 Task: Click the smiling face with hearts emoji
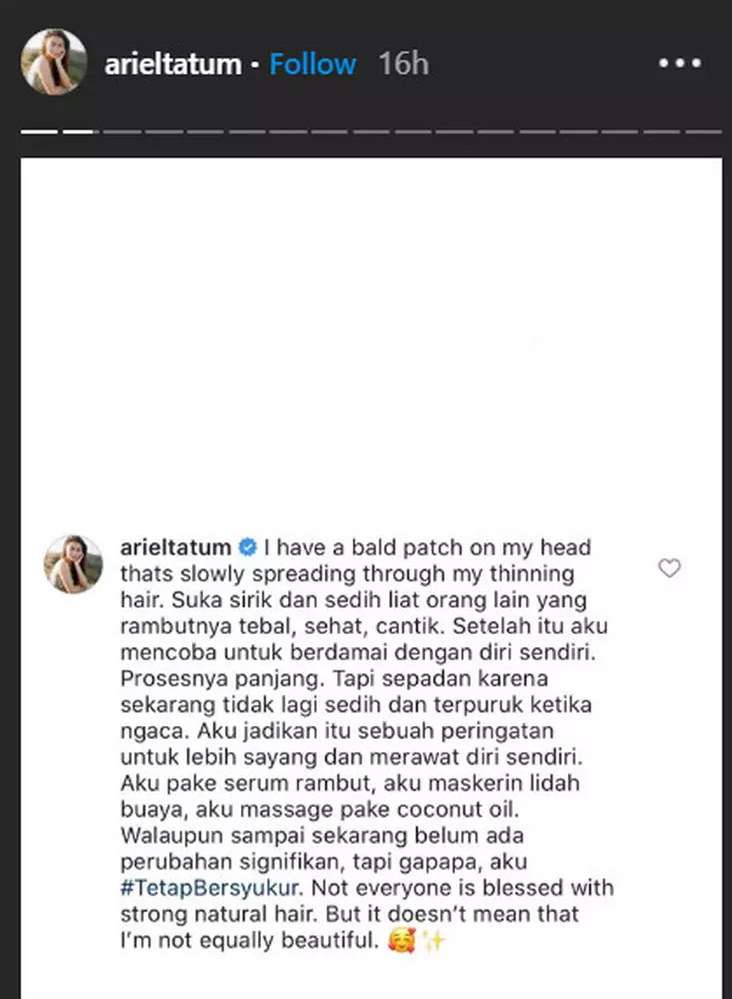pyautogui.click(x=401, y=940)
